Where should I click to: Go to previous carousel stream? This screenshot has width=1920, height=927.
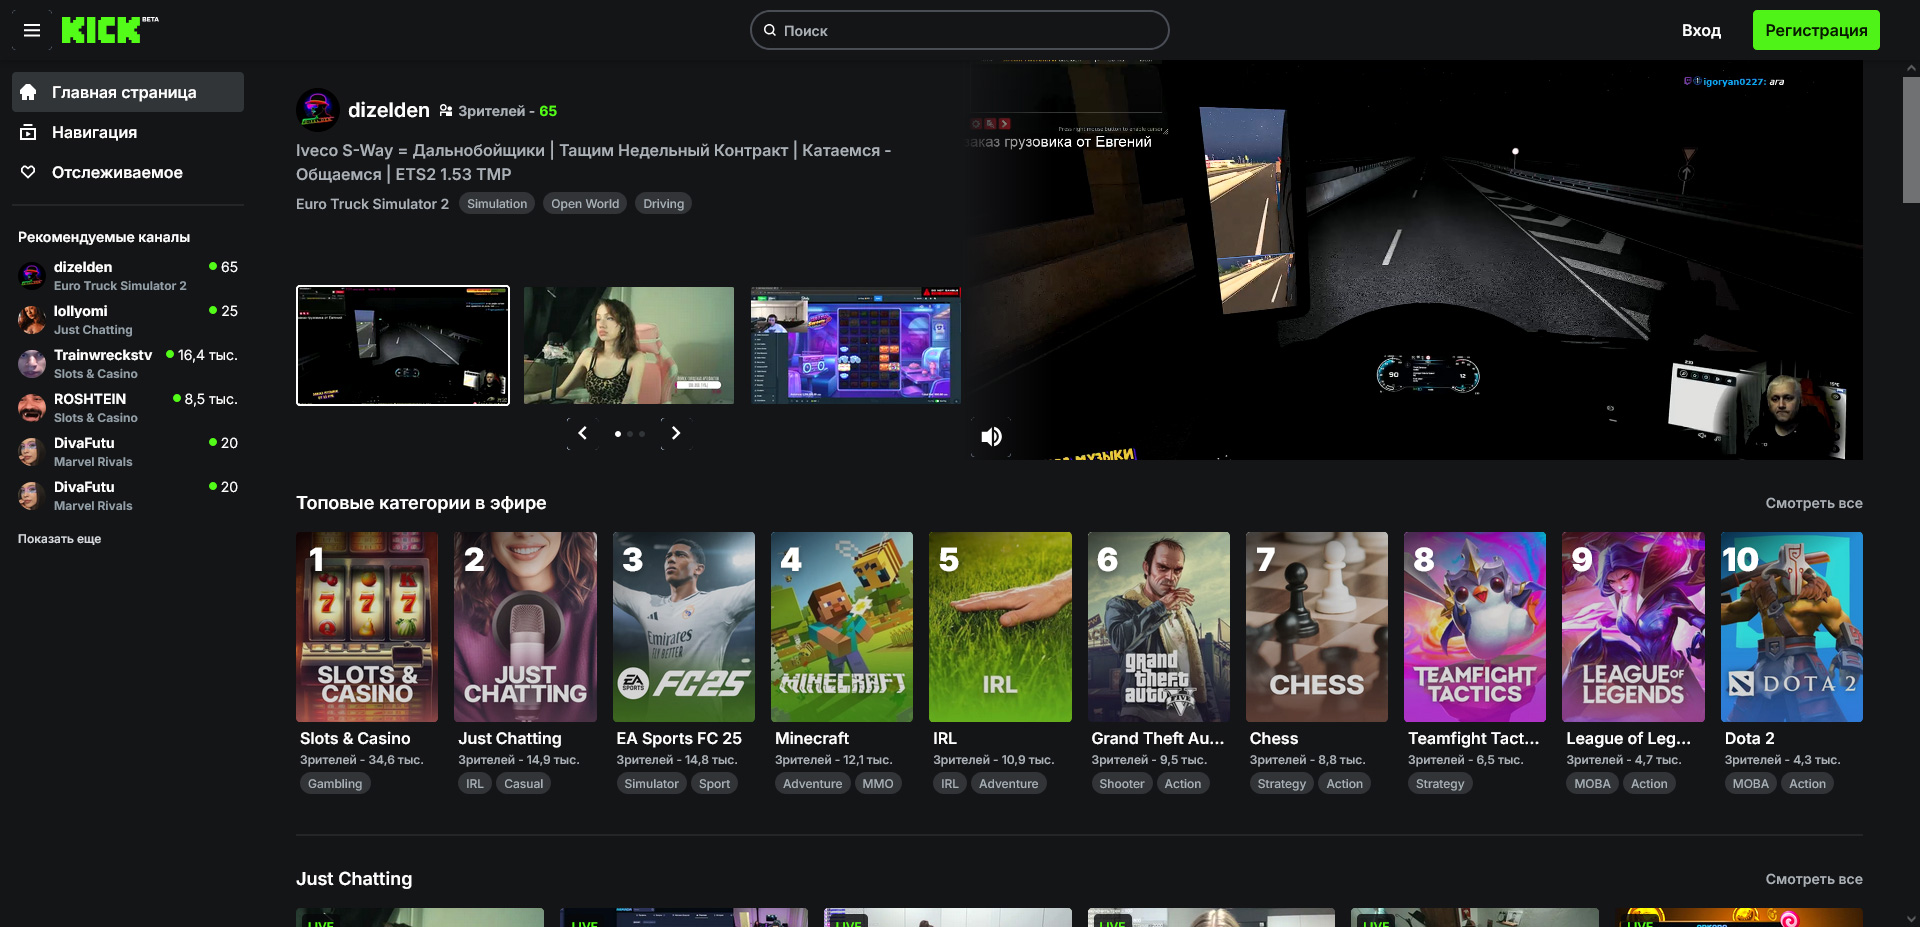[x=583, y=433]
